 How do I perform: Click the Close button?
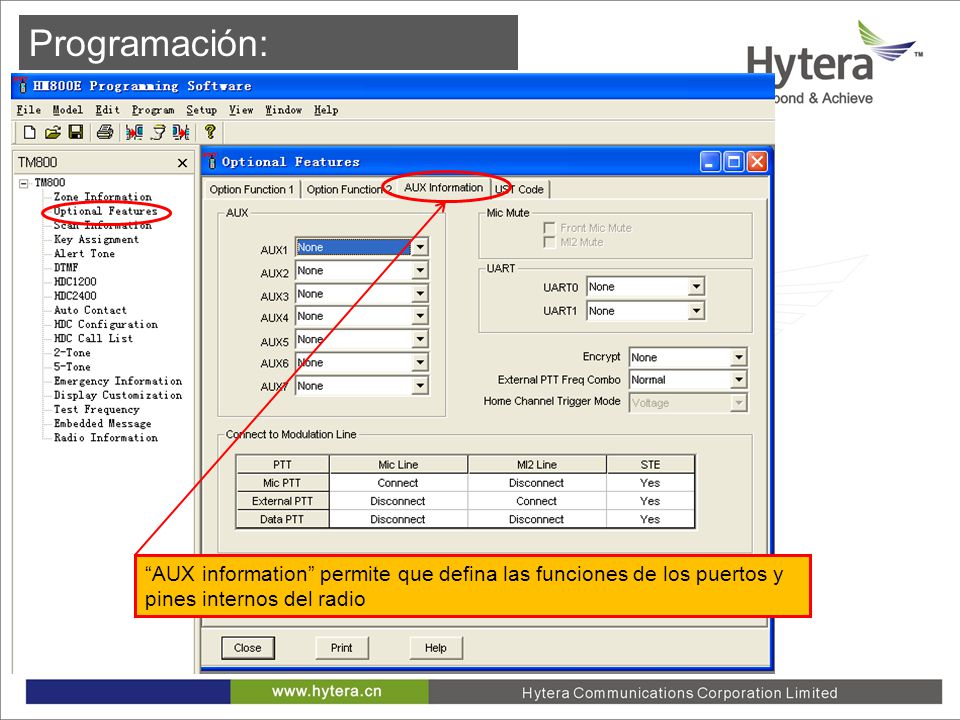[247, 648]
